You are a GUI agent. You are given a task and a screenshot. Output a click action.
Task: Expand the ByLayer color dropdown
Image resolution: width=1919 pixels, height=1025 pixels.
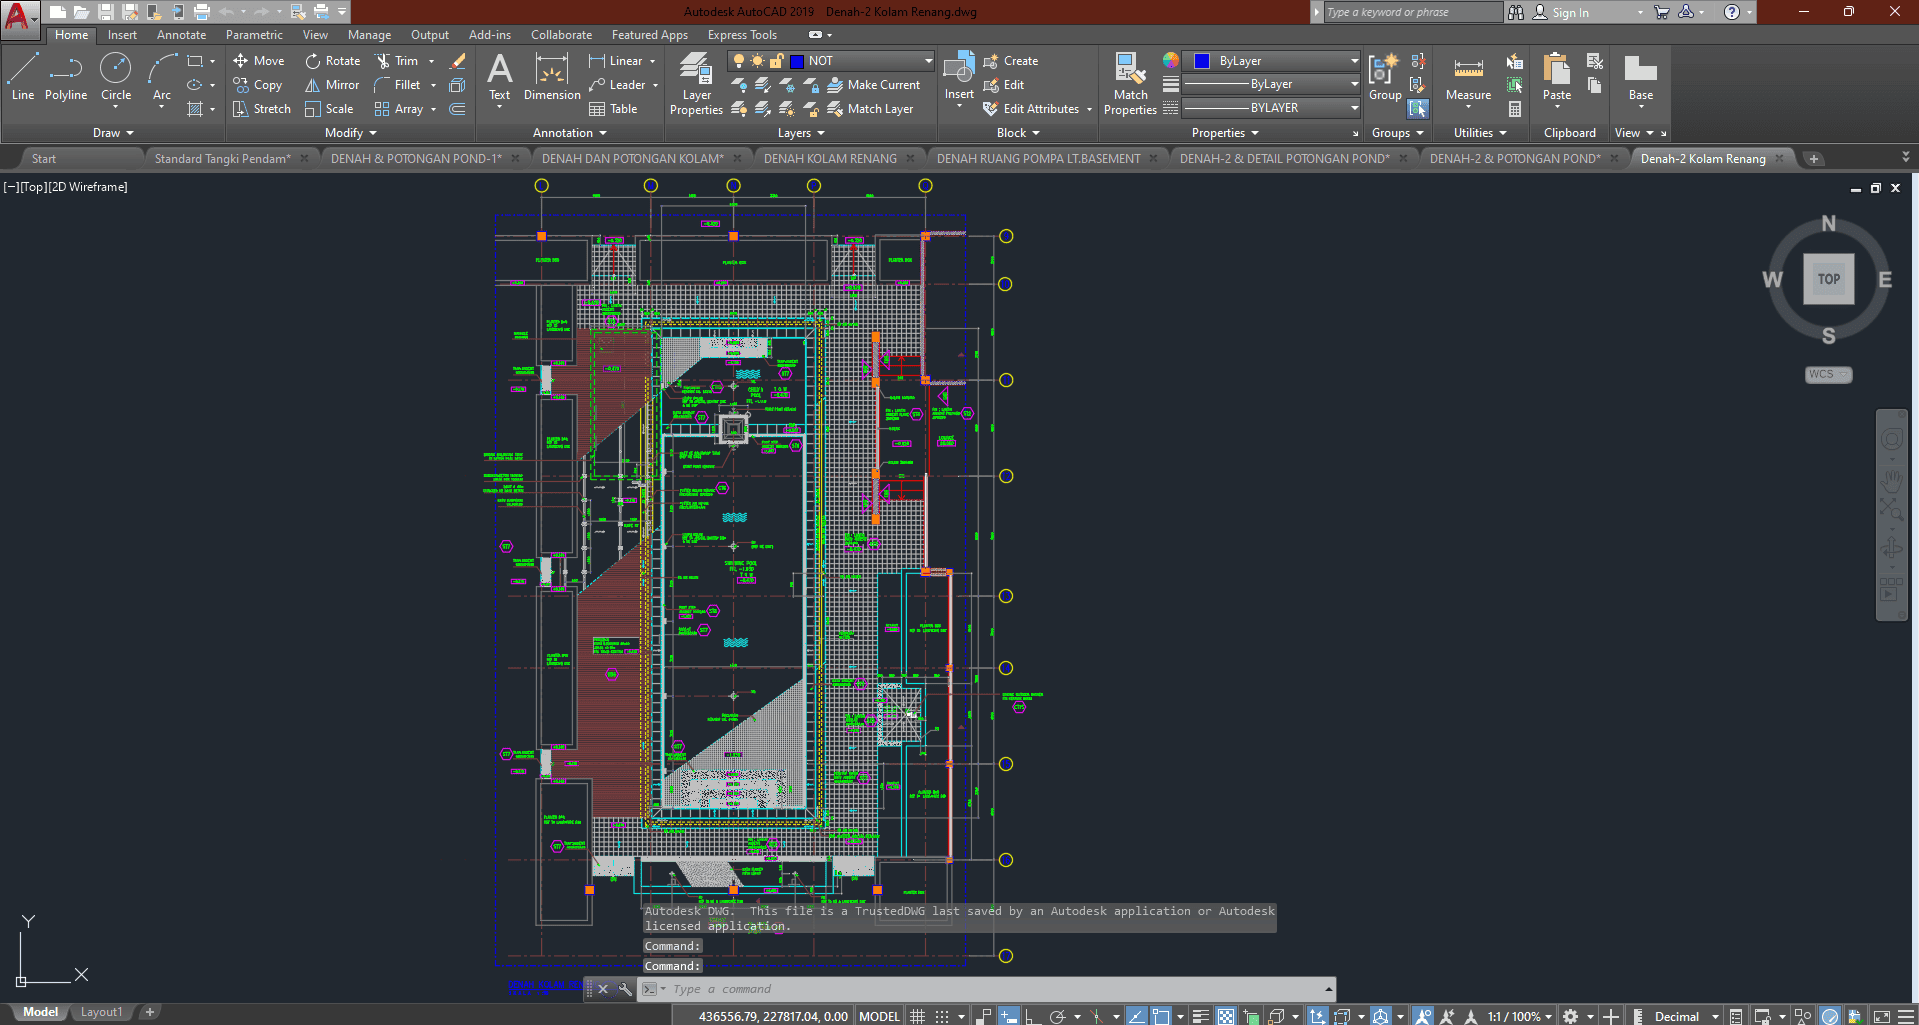1354,61
